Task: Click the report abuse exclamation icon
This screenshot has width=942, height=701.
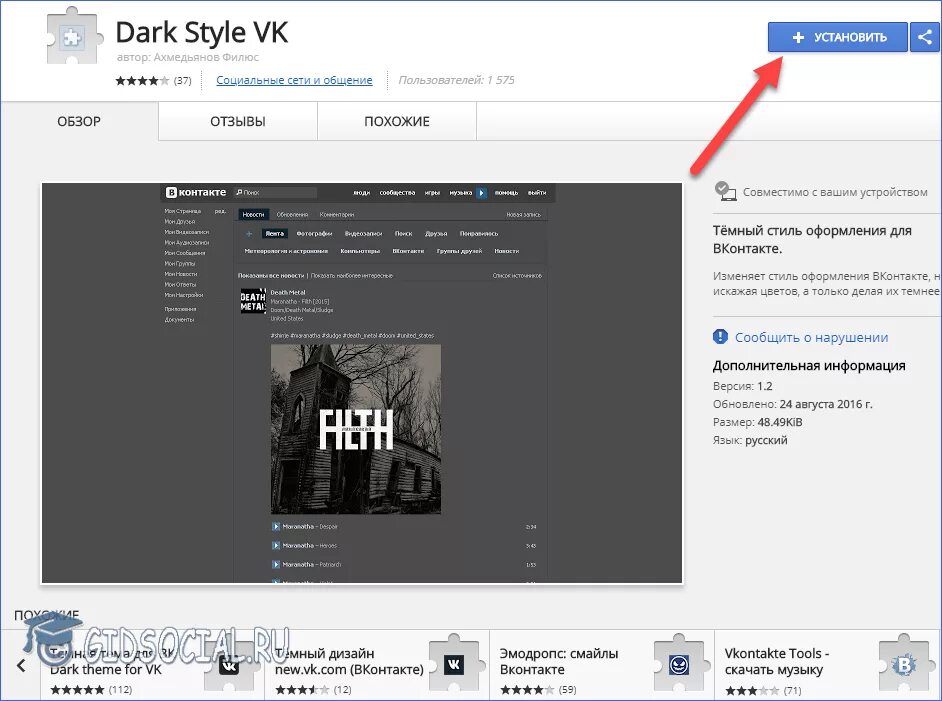Action: 720,337
